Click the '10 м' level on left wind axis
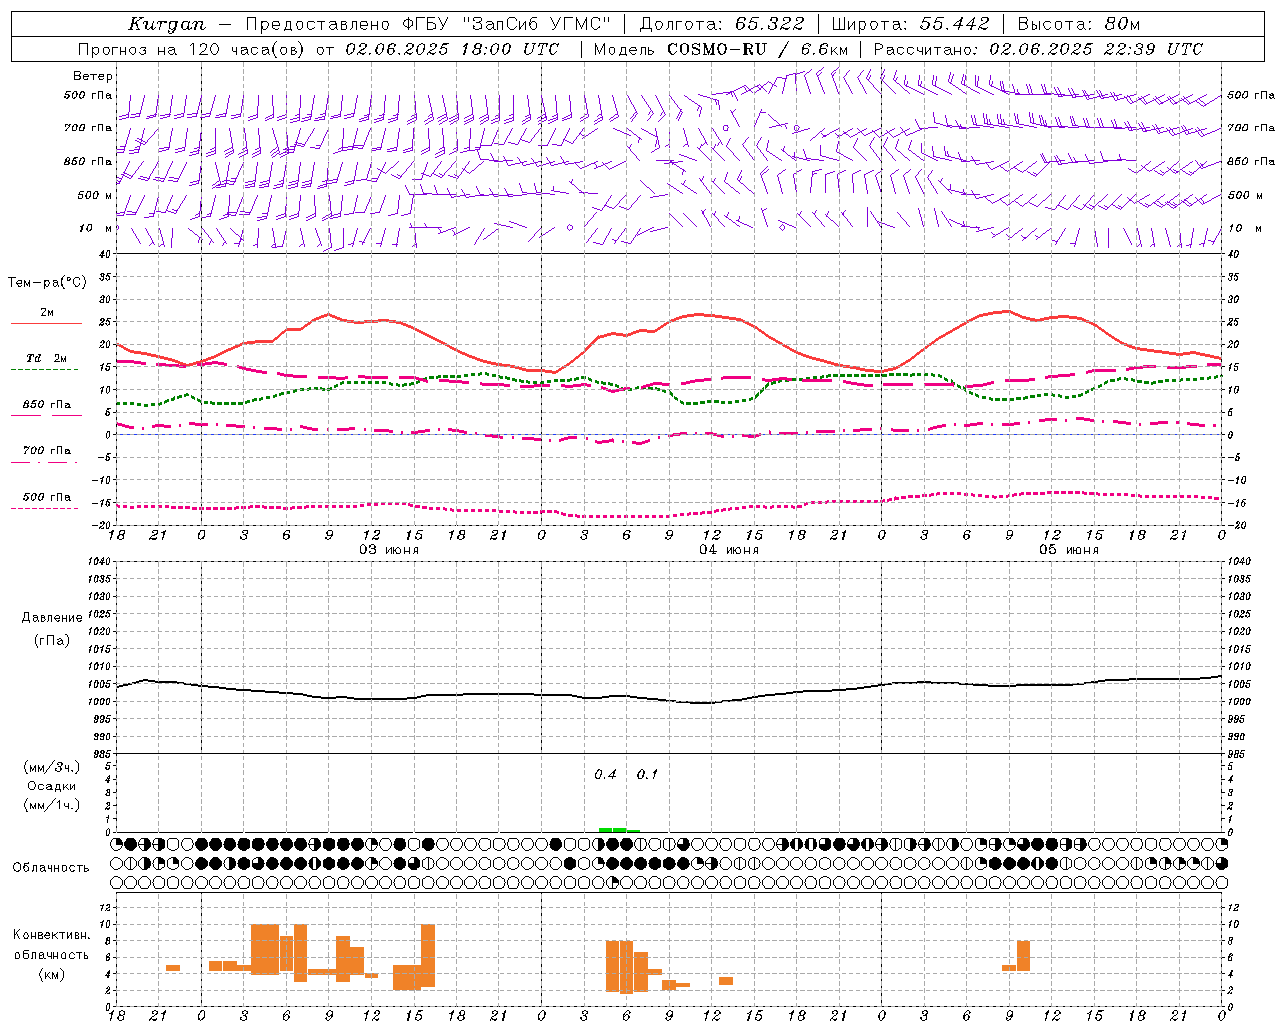1280x1024 pixels. [x=95, y=228]
